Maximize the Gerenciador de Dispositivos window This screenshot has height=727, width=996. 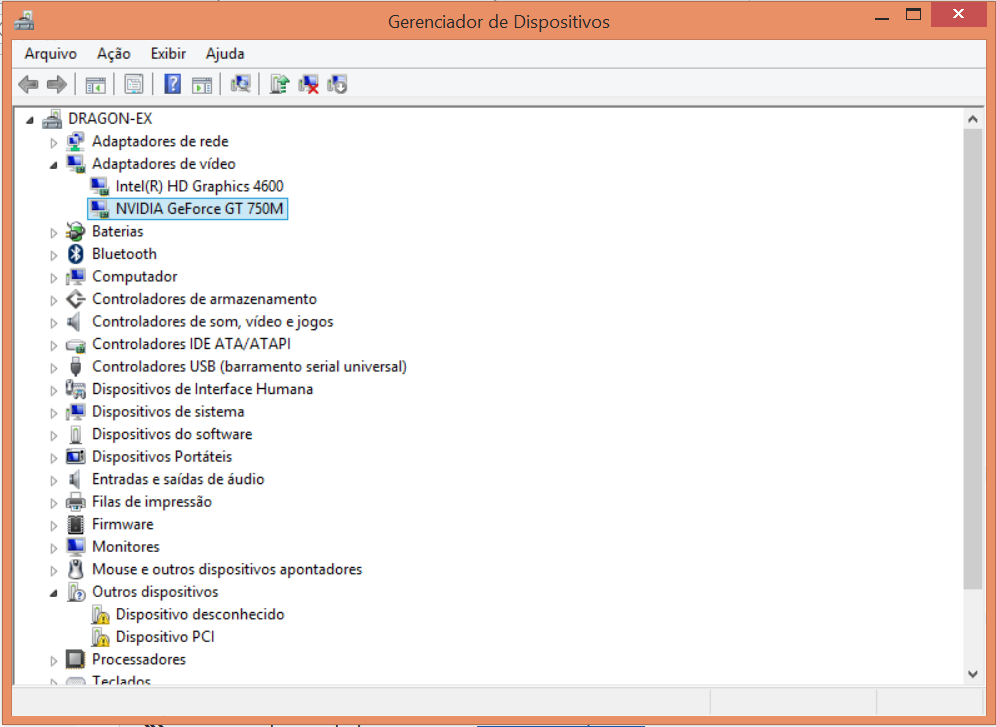click(913, 15)
